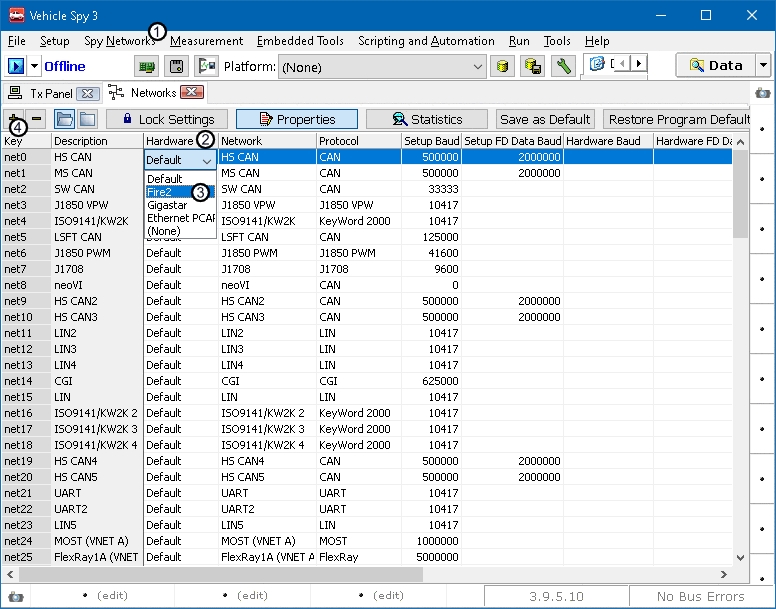The height and width of the screenshot is (609, 776).
Task: Toggle the Properties view button
Action: pyautogui.click(x=296, y=119)
